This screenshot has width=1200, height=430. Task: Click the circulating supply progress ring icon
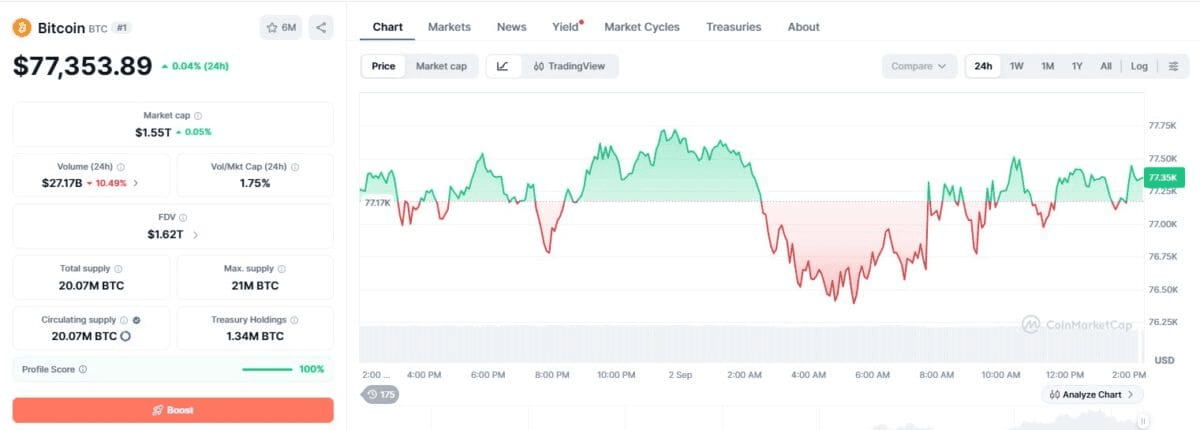(126, 336)
